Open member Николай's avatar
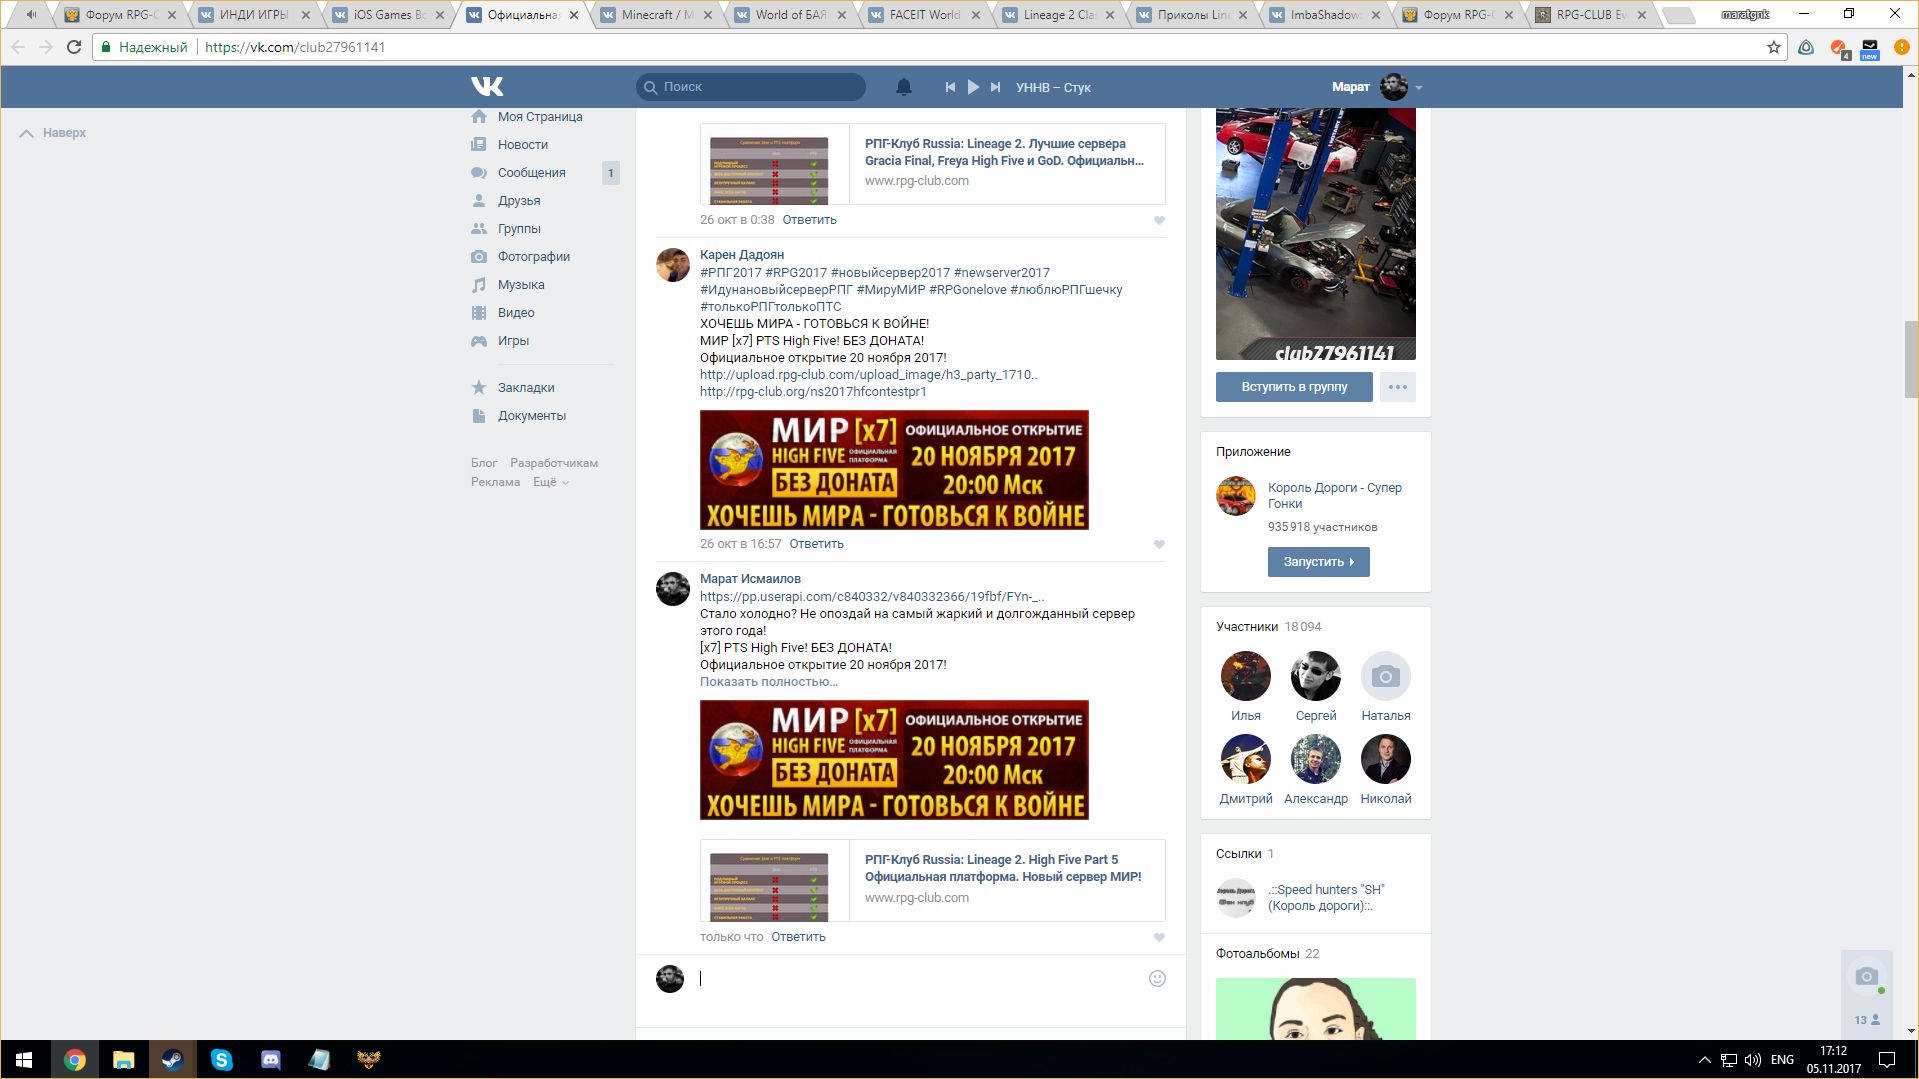Screen dimensions: 1919x1079 [x=1386, y=760]
